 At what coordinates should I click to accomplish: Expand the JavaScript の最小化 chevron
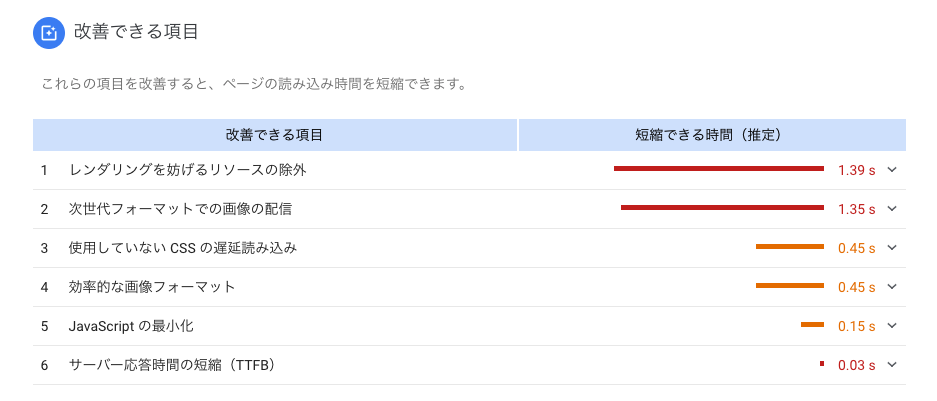(892, 326)
